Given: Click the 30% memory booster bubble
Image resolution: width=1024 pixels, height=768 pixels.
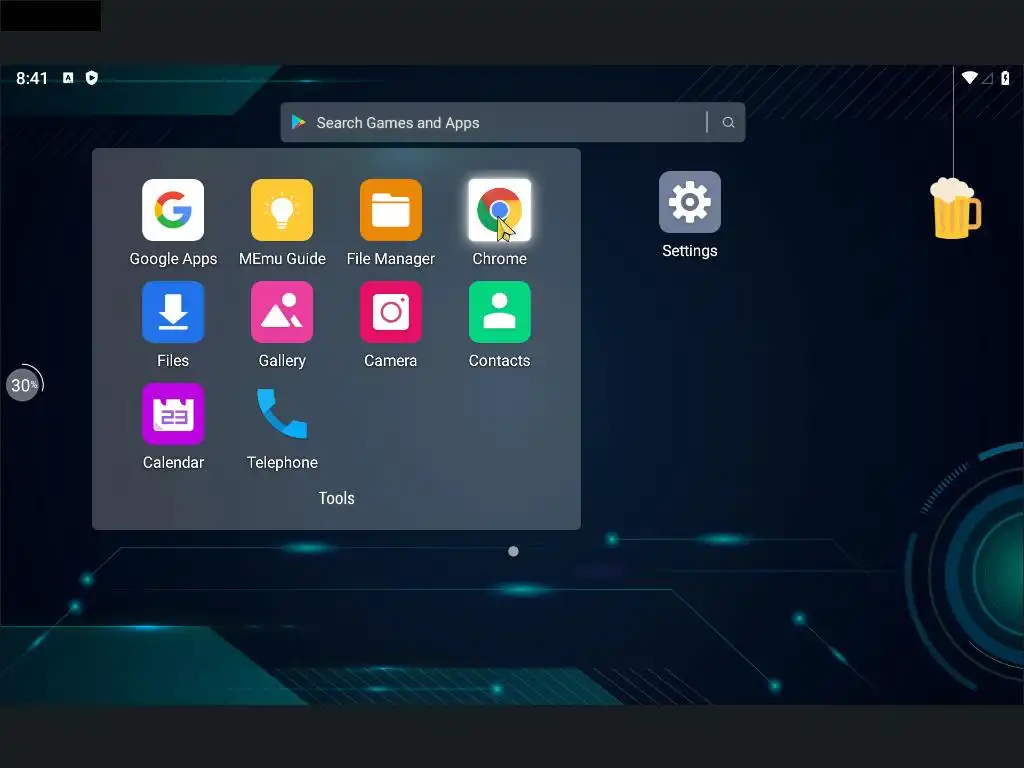Looking at the screenshot, I should [24, 385].
